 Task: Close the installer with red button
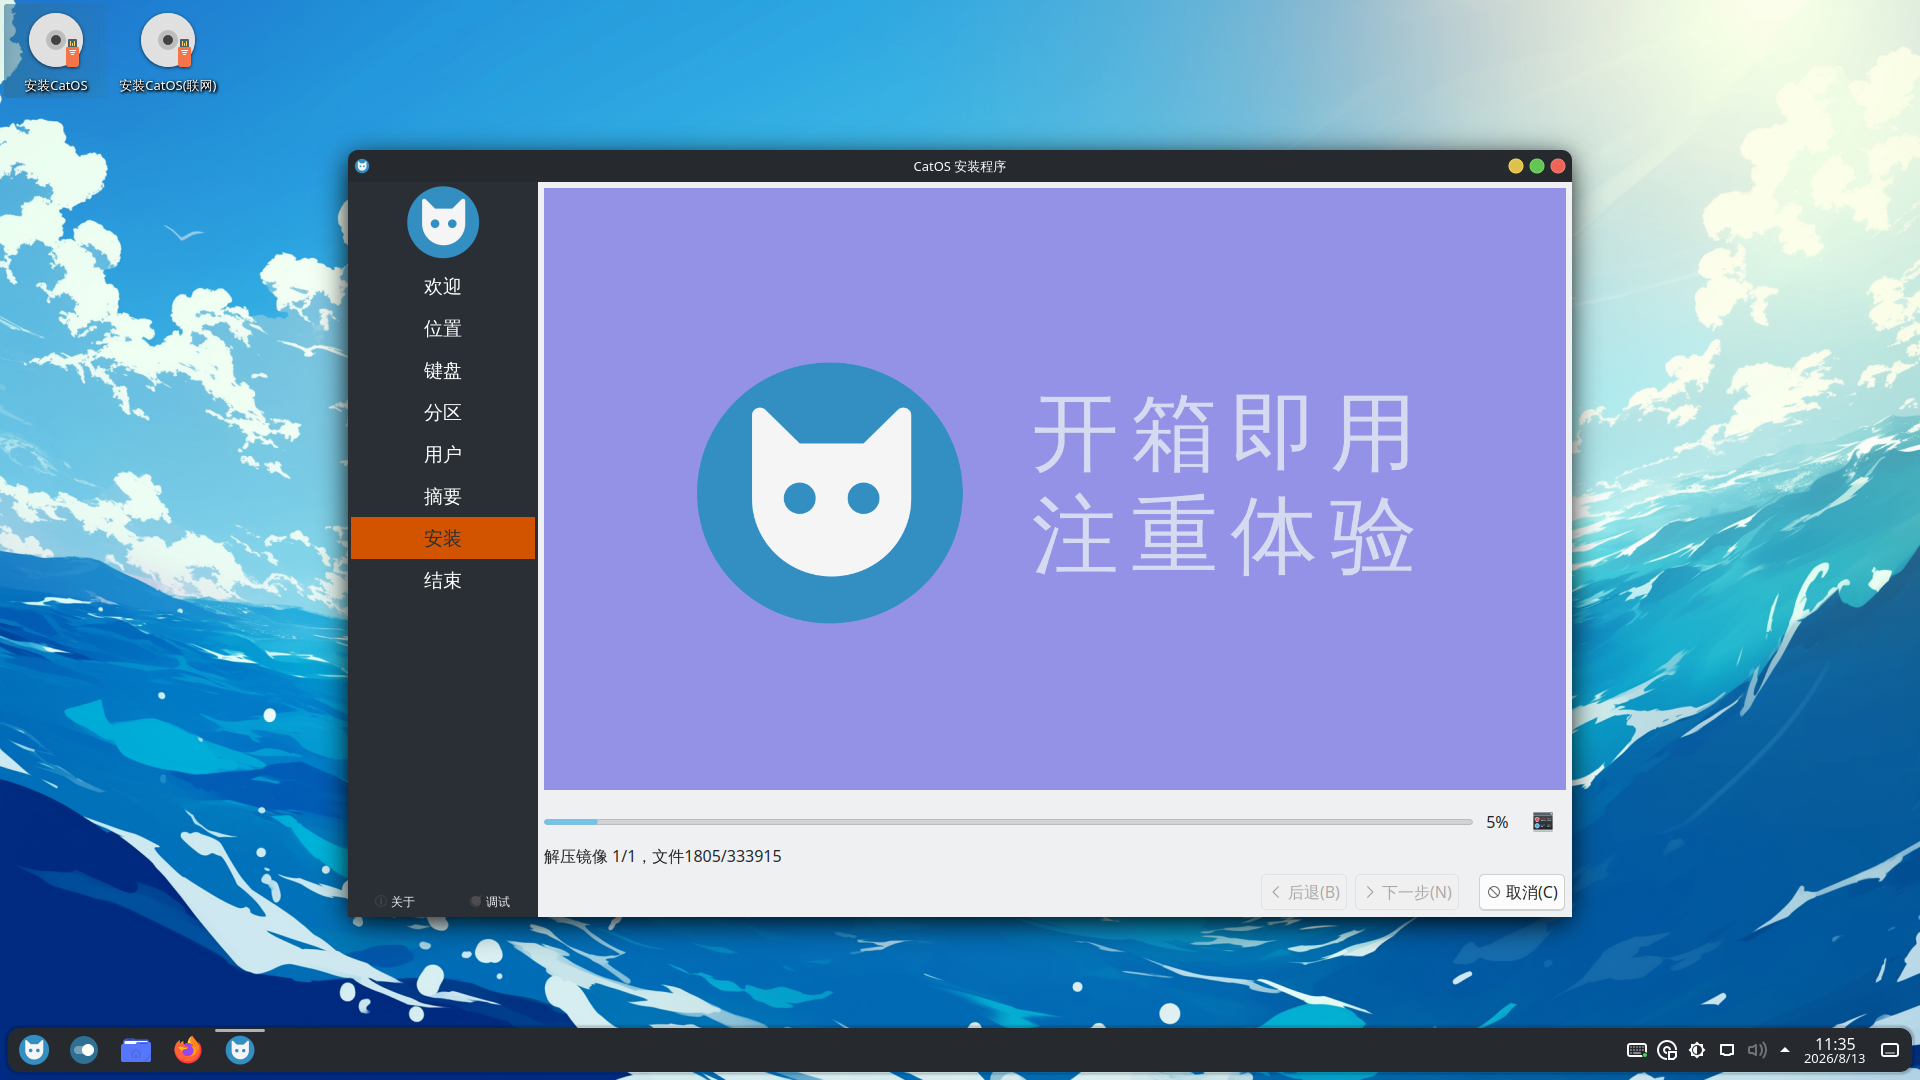(x=1558, y=166)
